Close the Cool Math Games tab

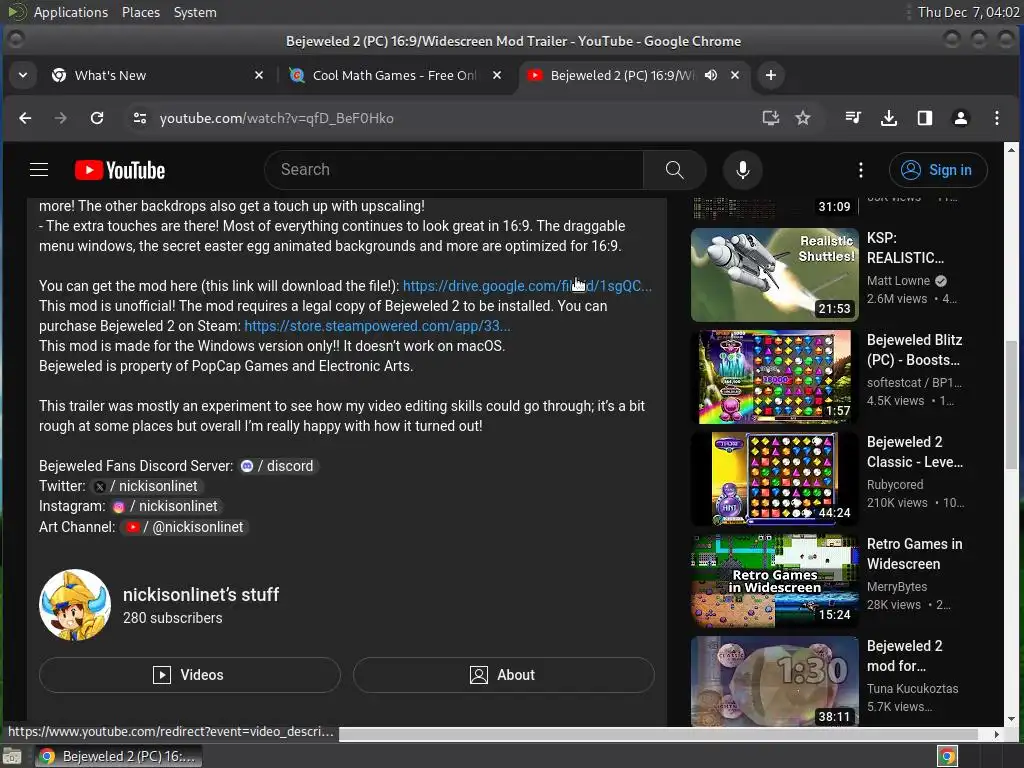point(497,75)
